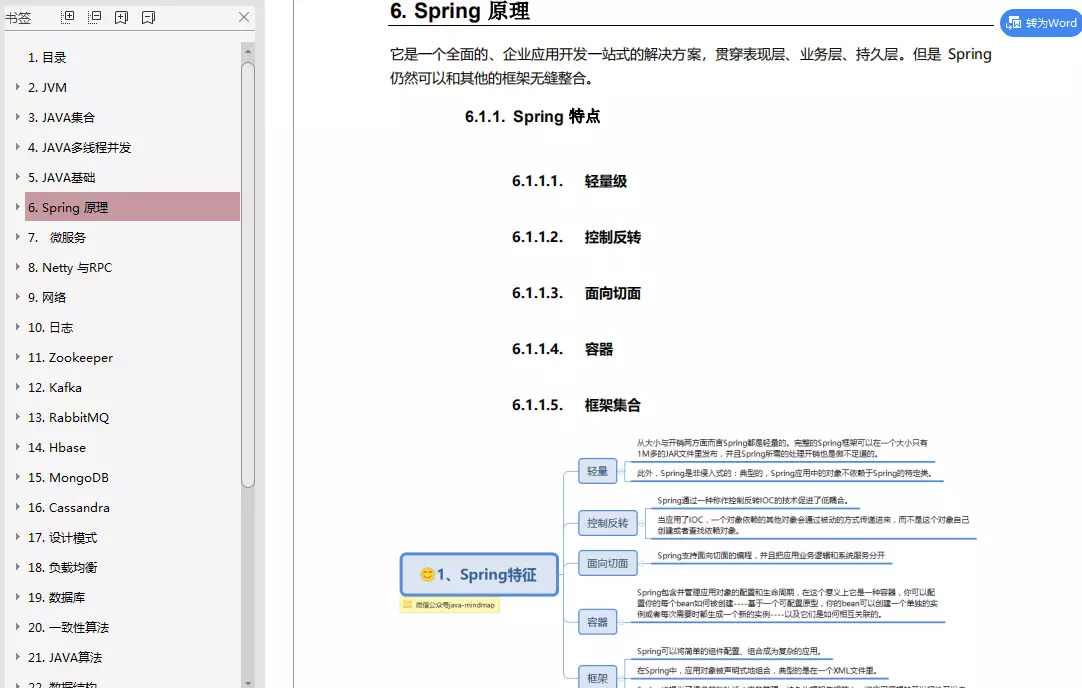Click the collapse all bookmarks icon
This screenshot has height=688, width=1082.
[x=95, y=17]
